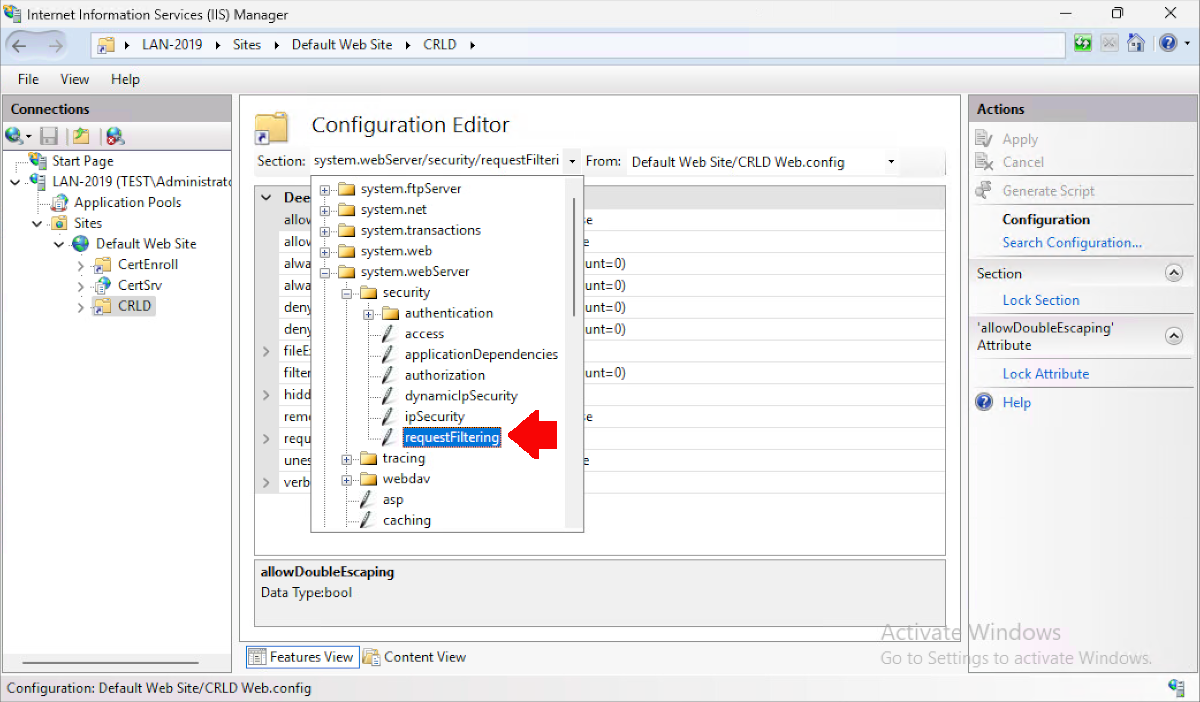Collapse the system.webServer node
Screen dimensions: 1200x702
[x=325, y=272]
